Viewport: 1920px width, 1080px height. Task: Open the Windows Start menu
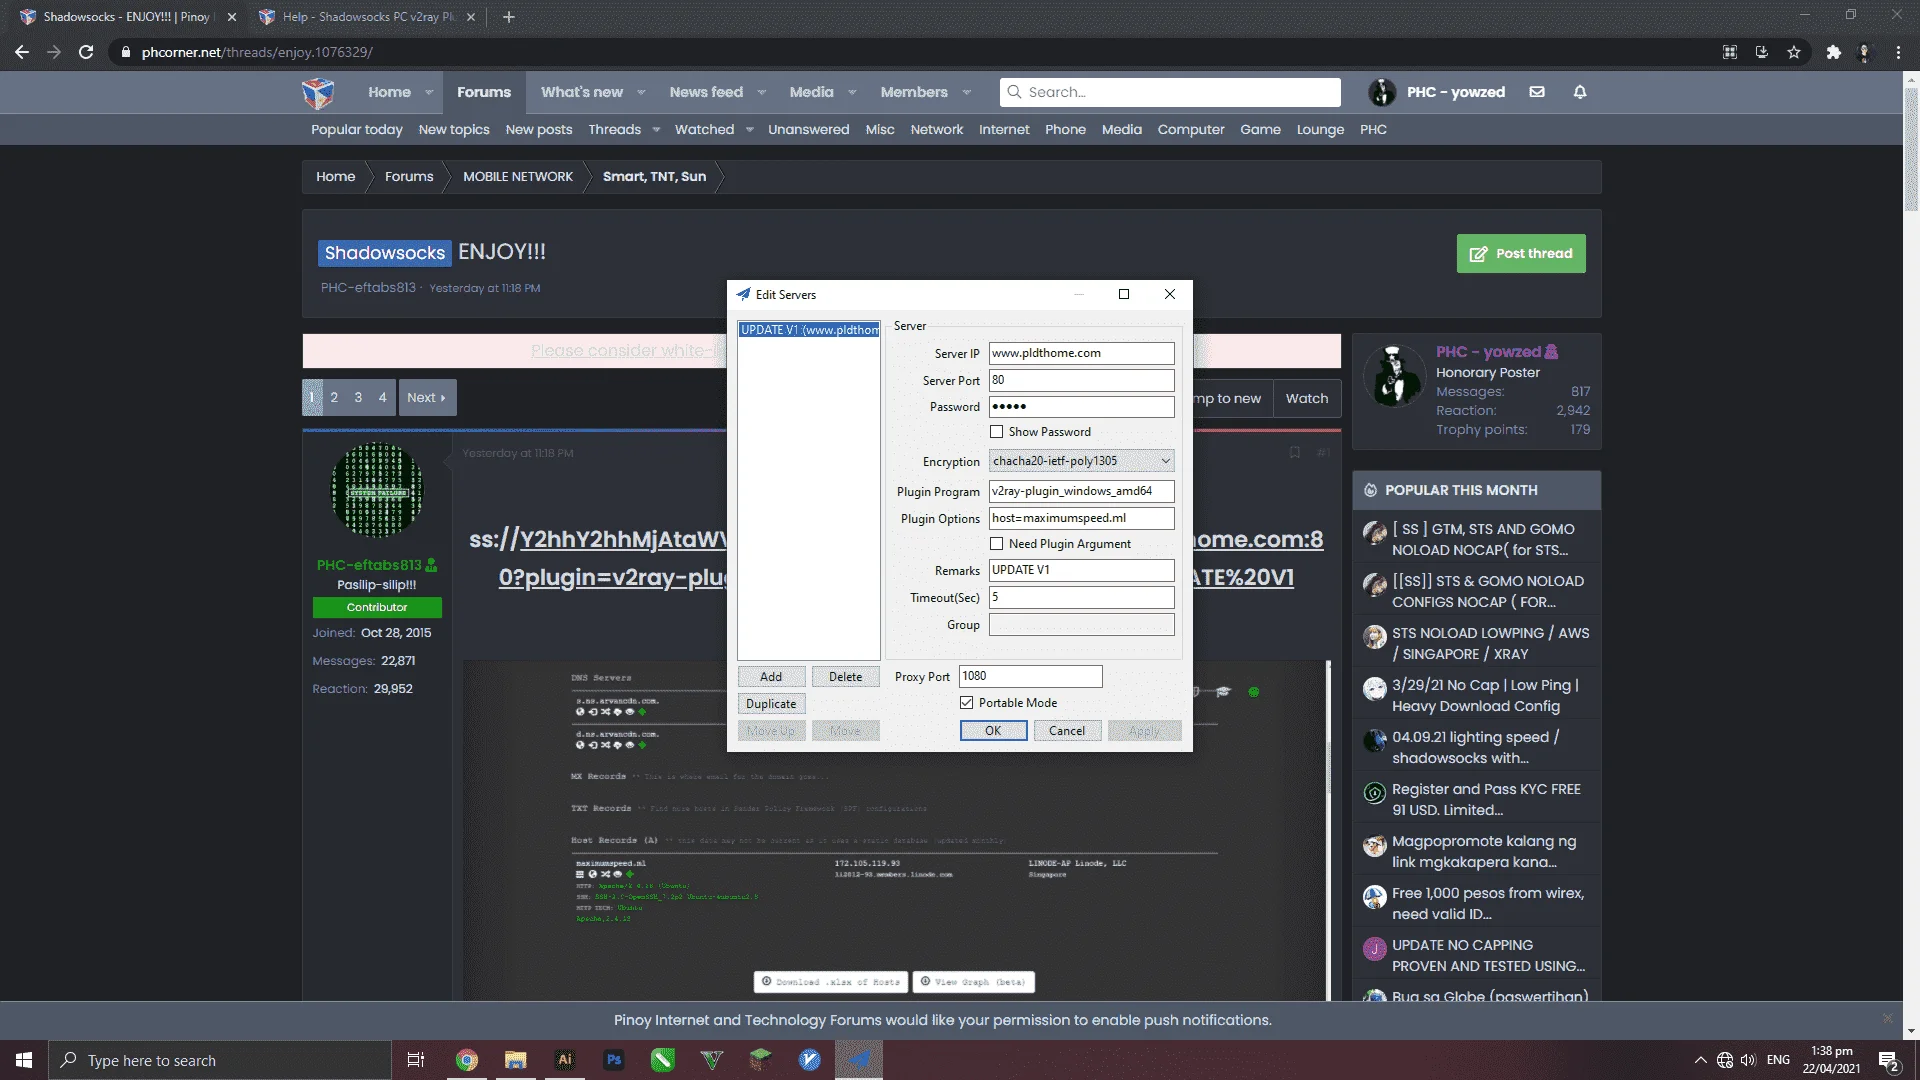tap(24, 1060)
